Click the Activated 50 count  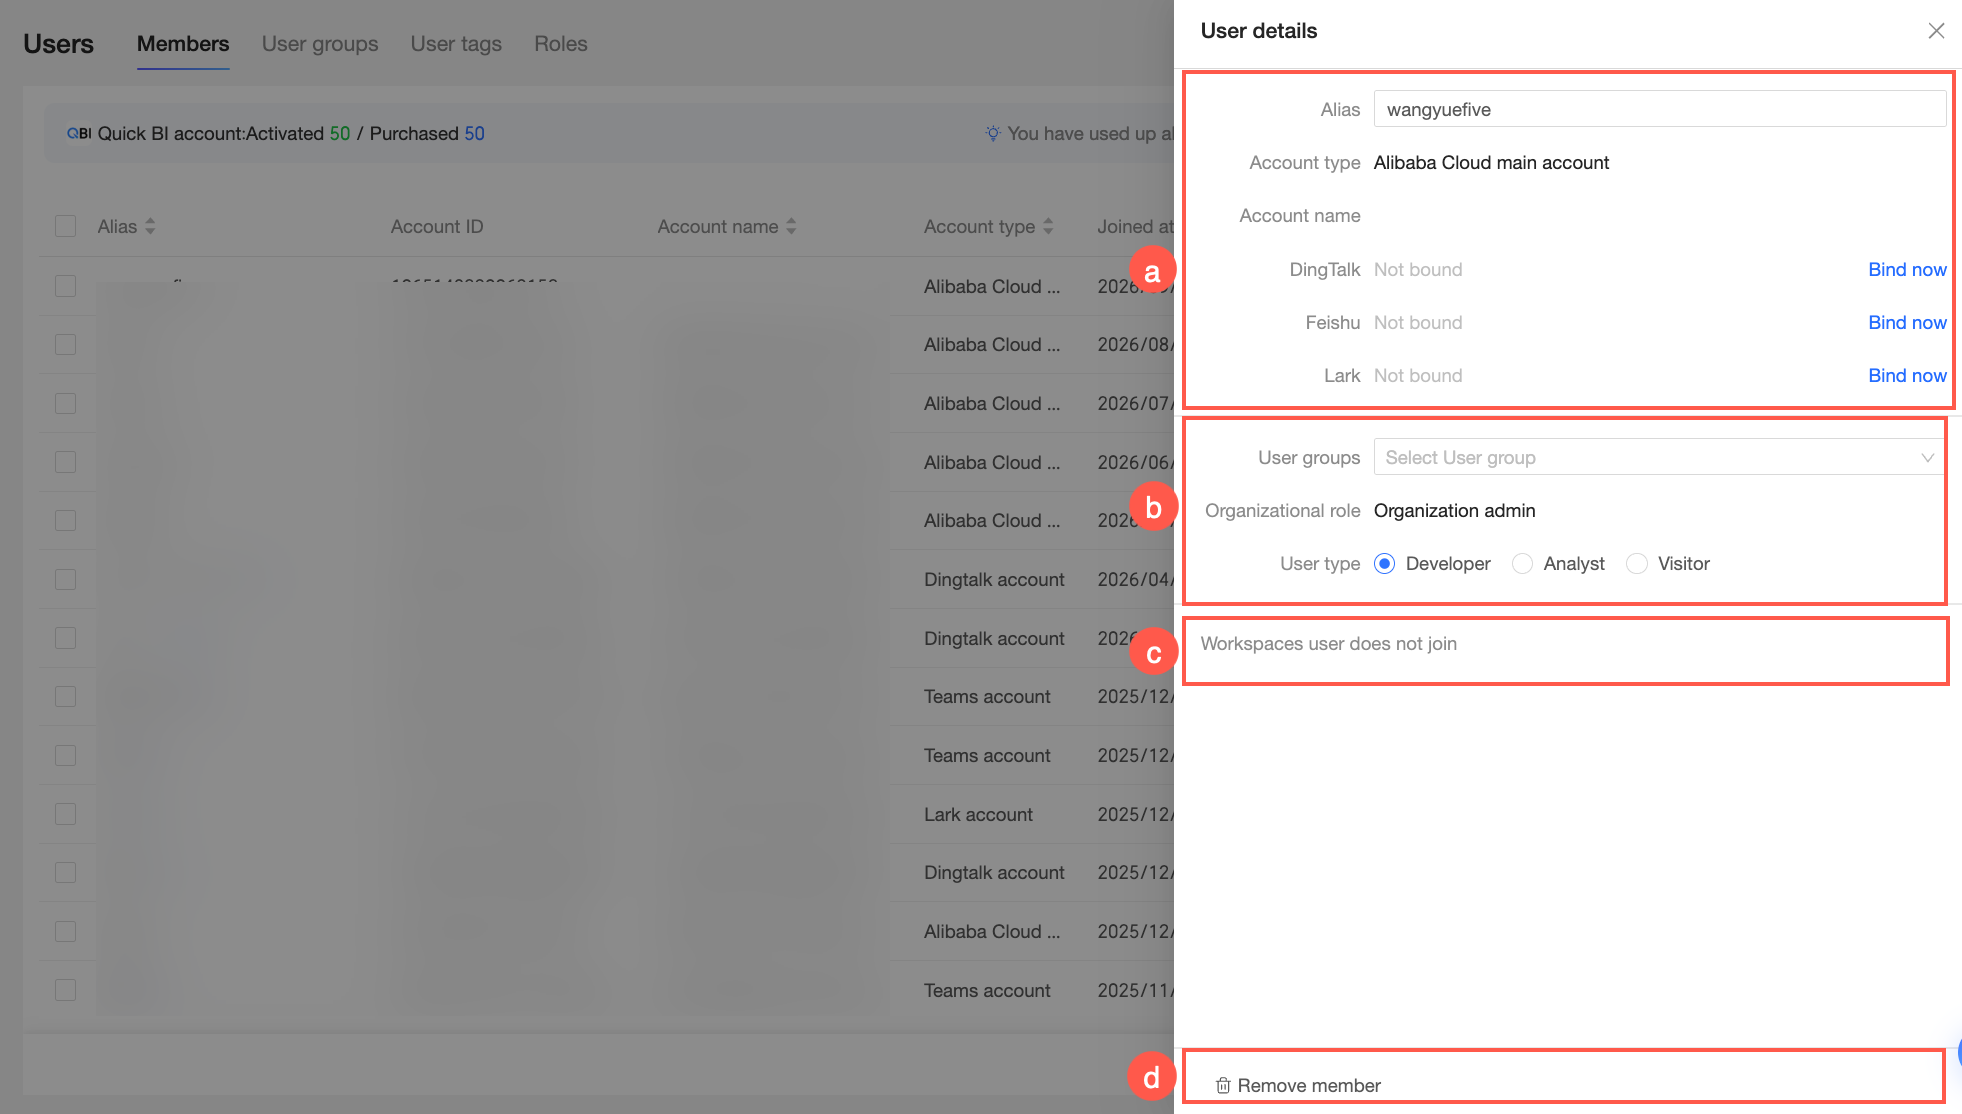click(x=340, y=133)
